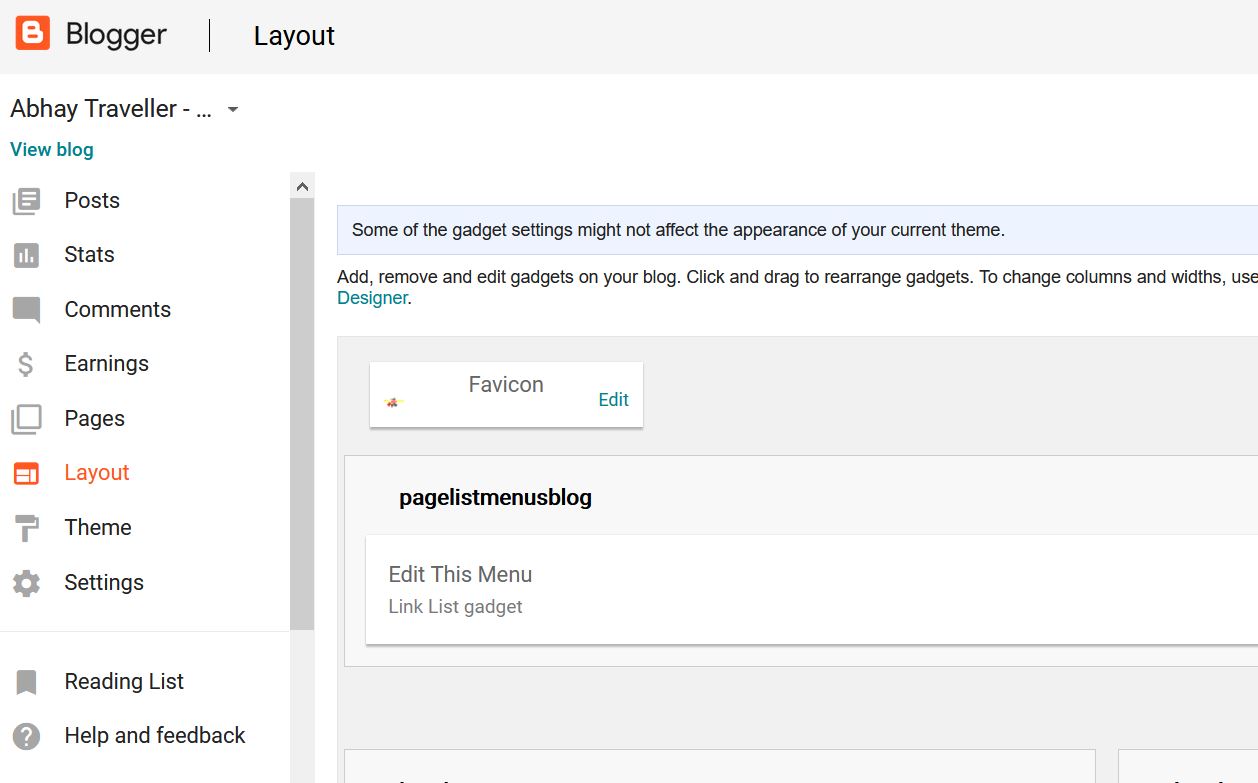1258x783 pixels.
Task: Open the blog selector dropdown arrow
Action: [x=233, y=109]
